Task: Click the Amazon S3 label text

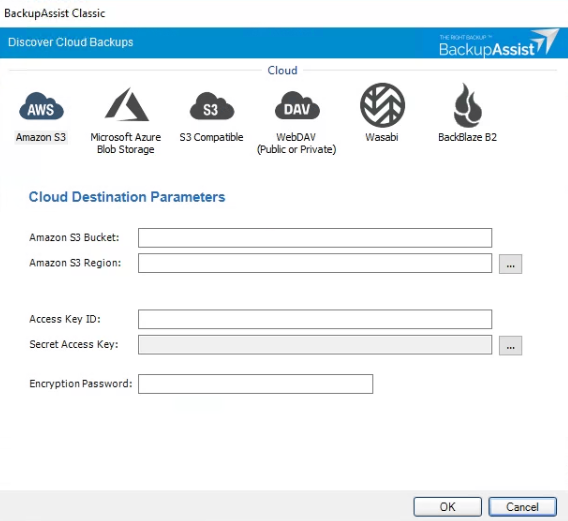Action: click(41, 137)
